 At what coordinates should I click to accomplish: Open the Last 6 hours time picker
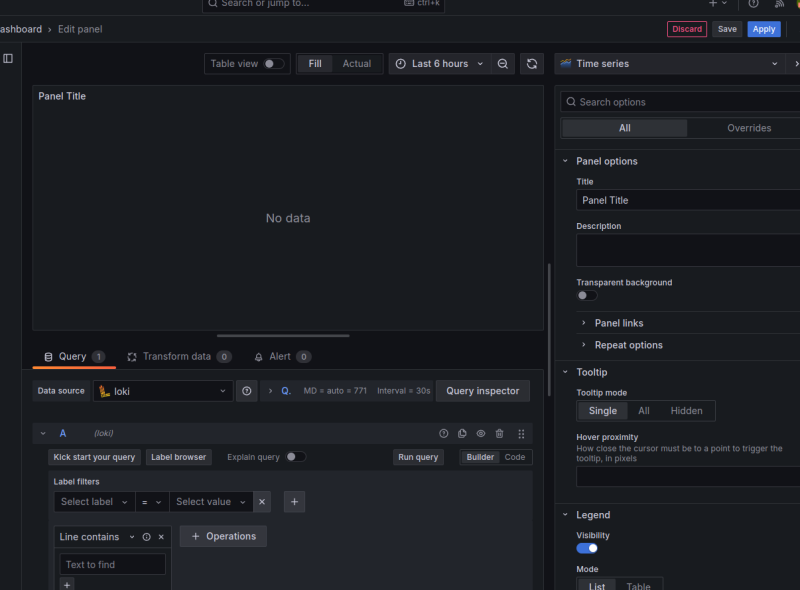439,64
